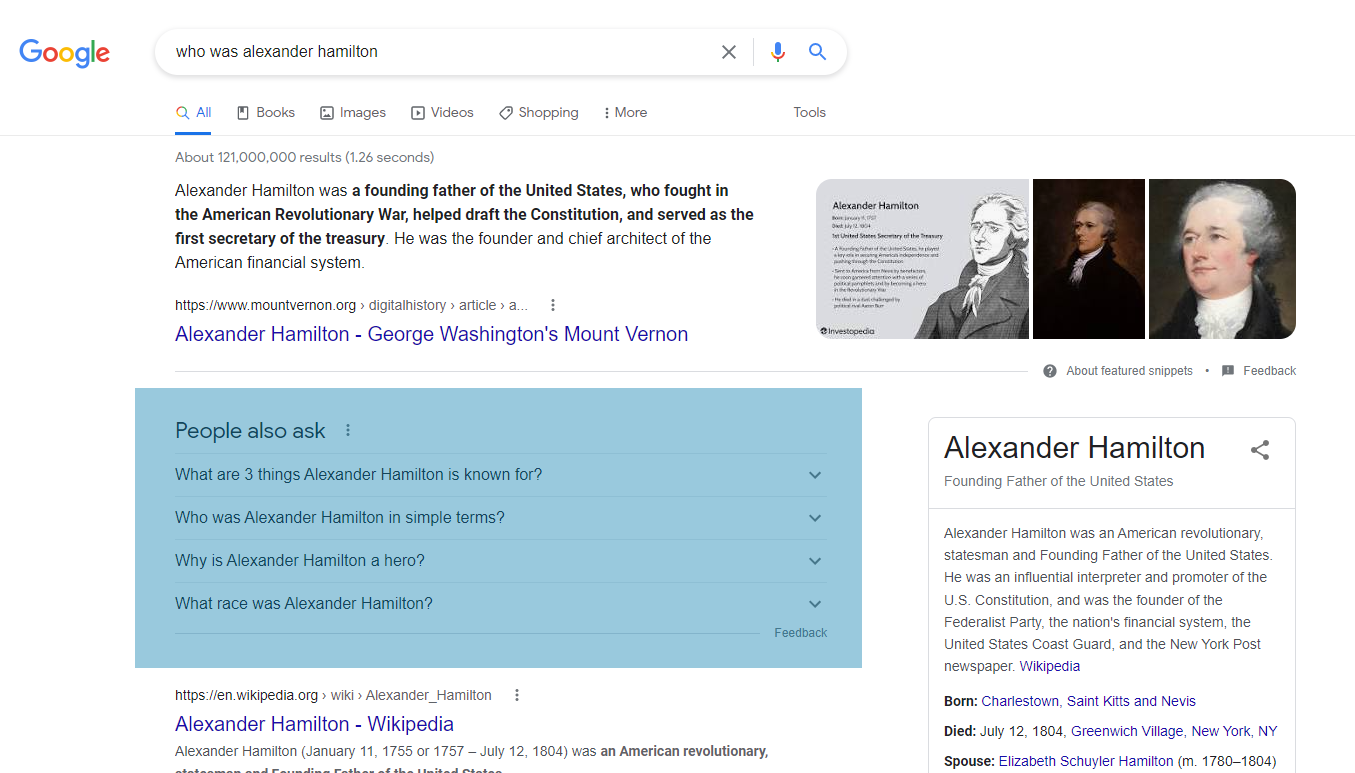Click inside the search input field
The height and width of the screenshot is (773, 1355).
click(x=440, y=52)
